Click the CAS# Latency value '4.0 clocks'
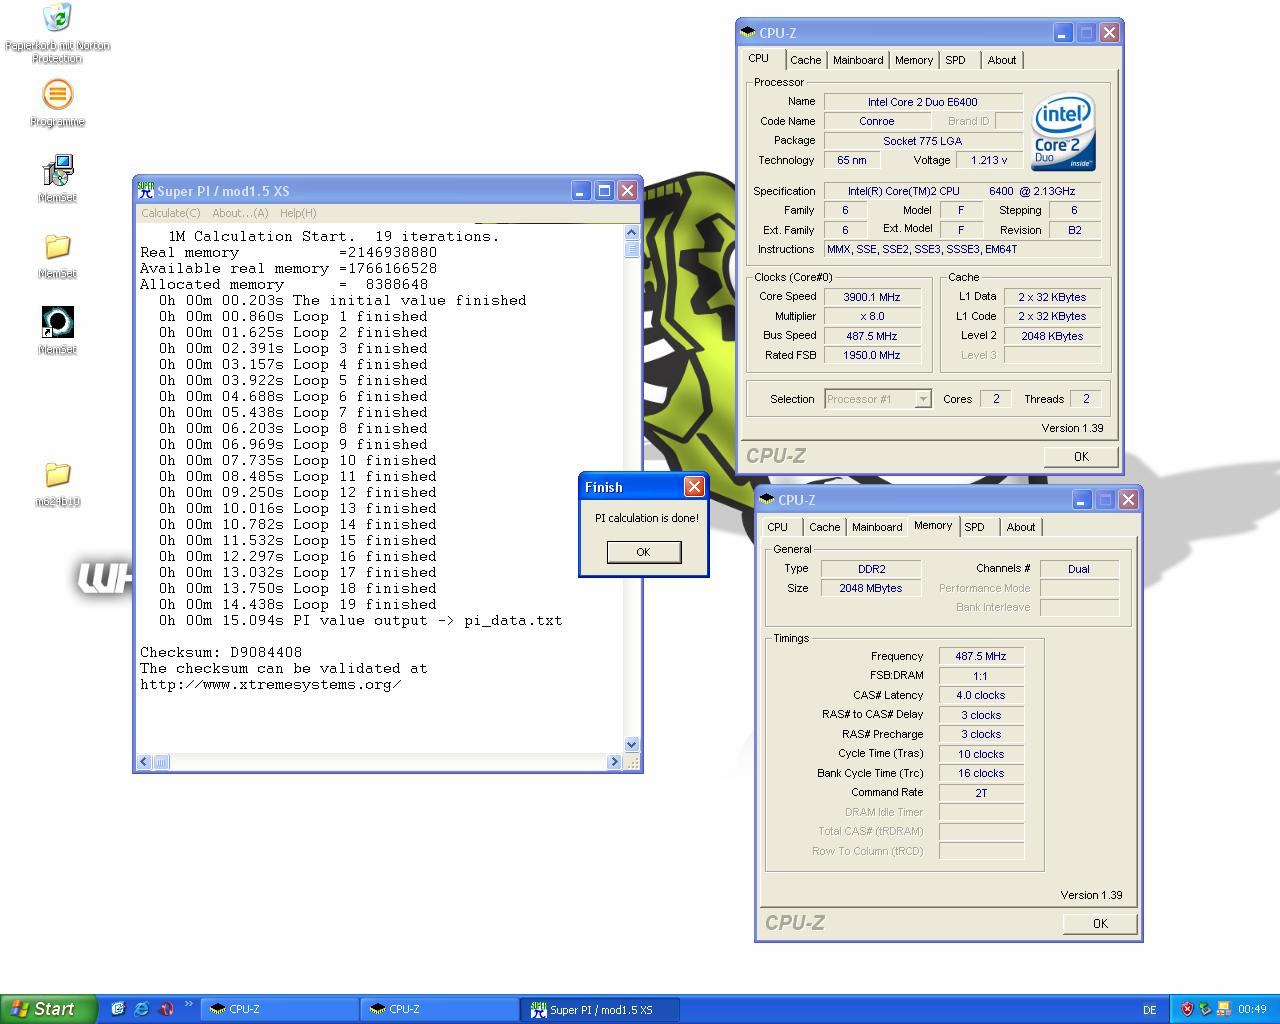The width and height of the screenshot is (1280, 1024). (981, 695)
